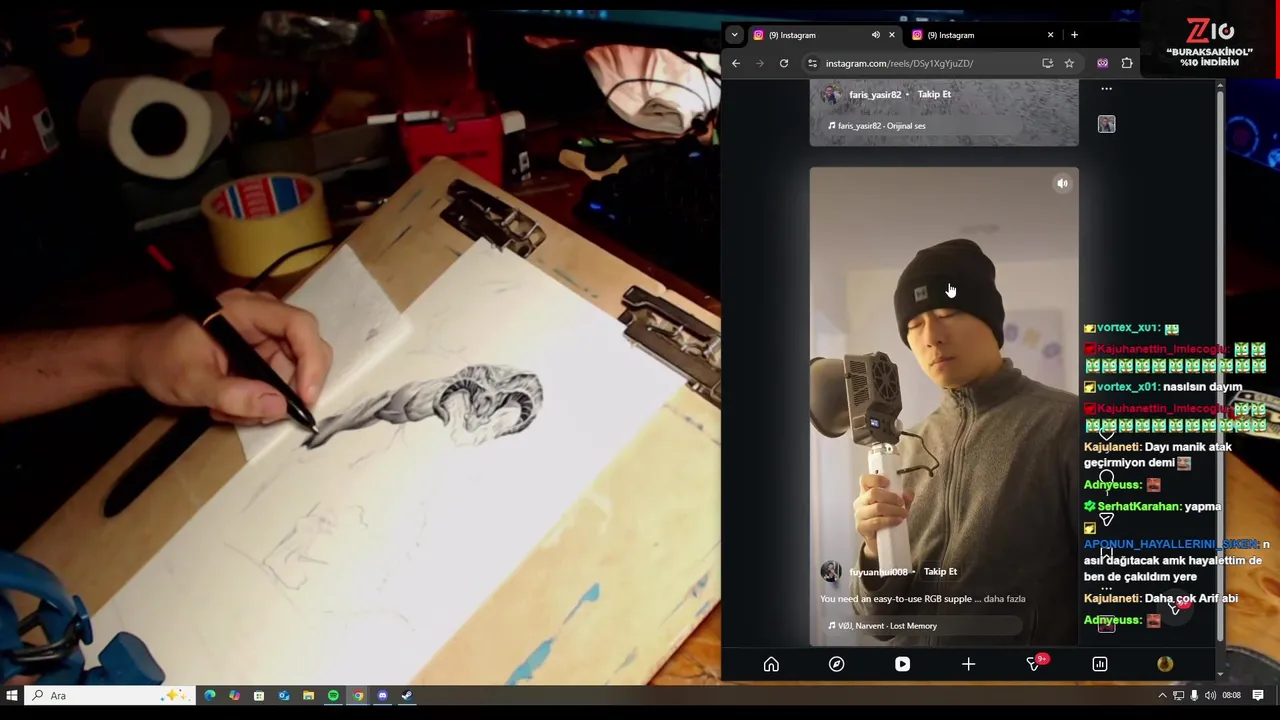Expand caption with daha fazla
This screenshot has width=1280, height=720.
click(1004, 599)
